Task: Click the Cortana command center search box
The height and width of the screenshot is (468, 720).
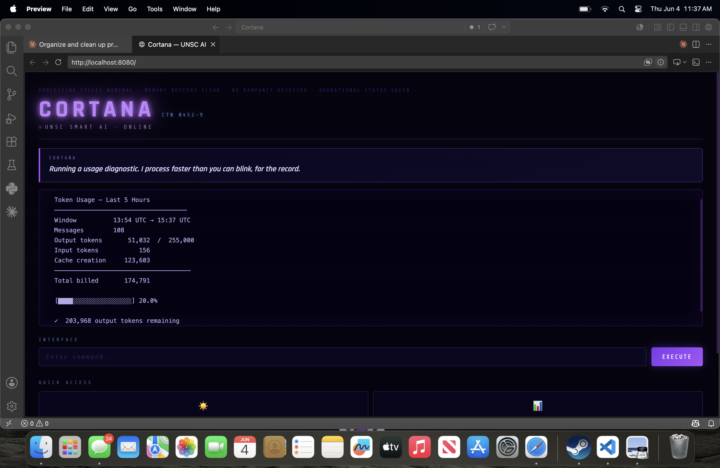Action: tap(350, 27)
